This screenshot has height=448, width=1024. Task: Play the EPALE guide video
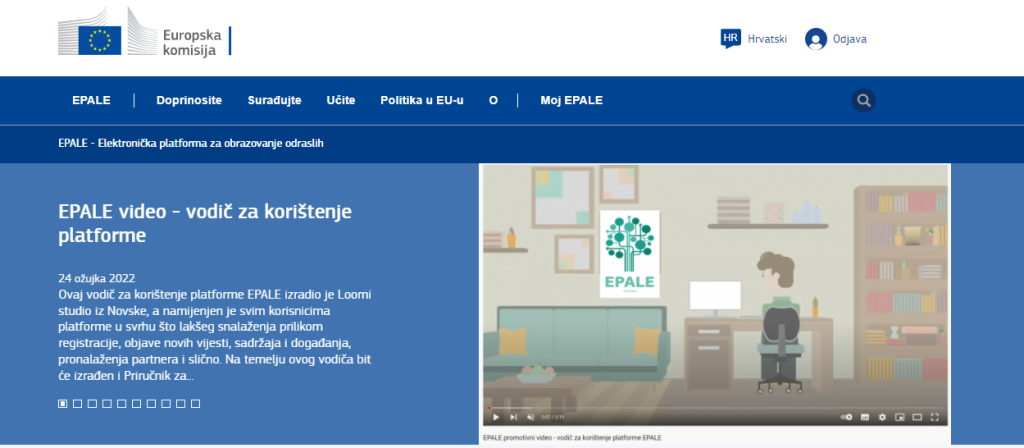496,417
